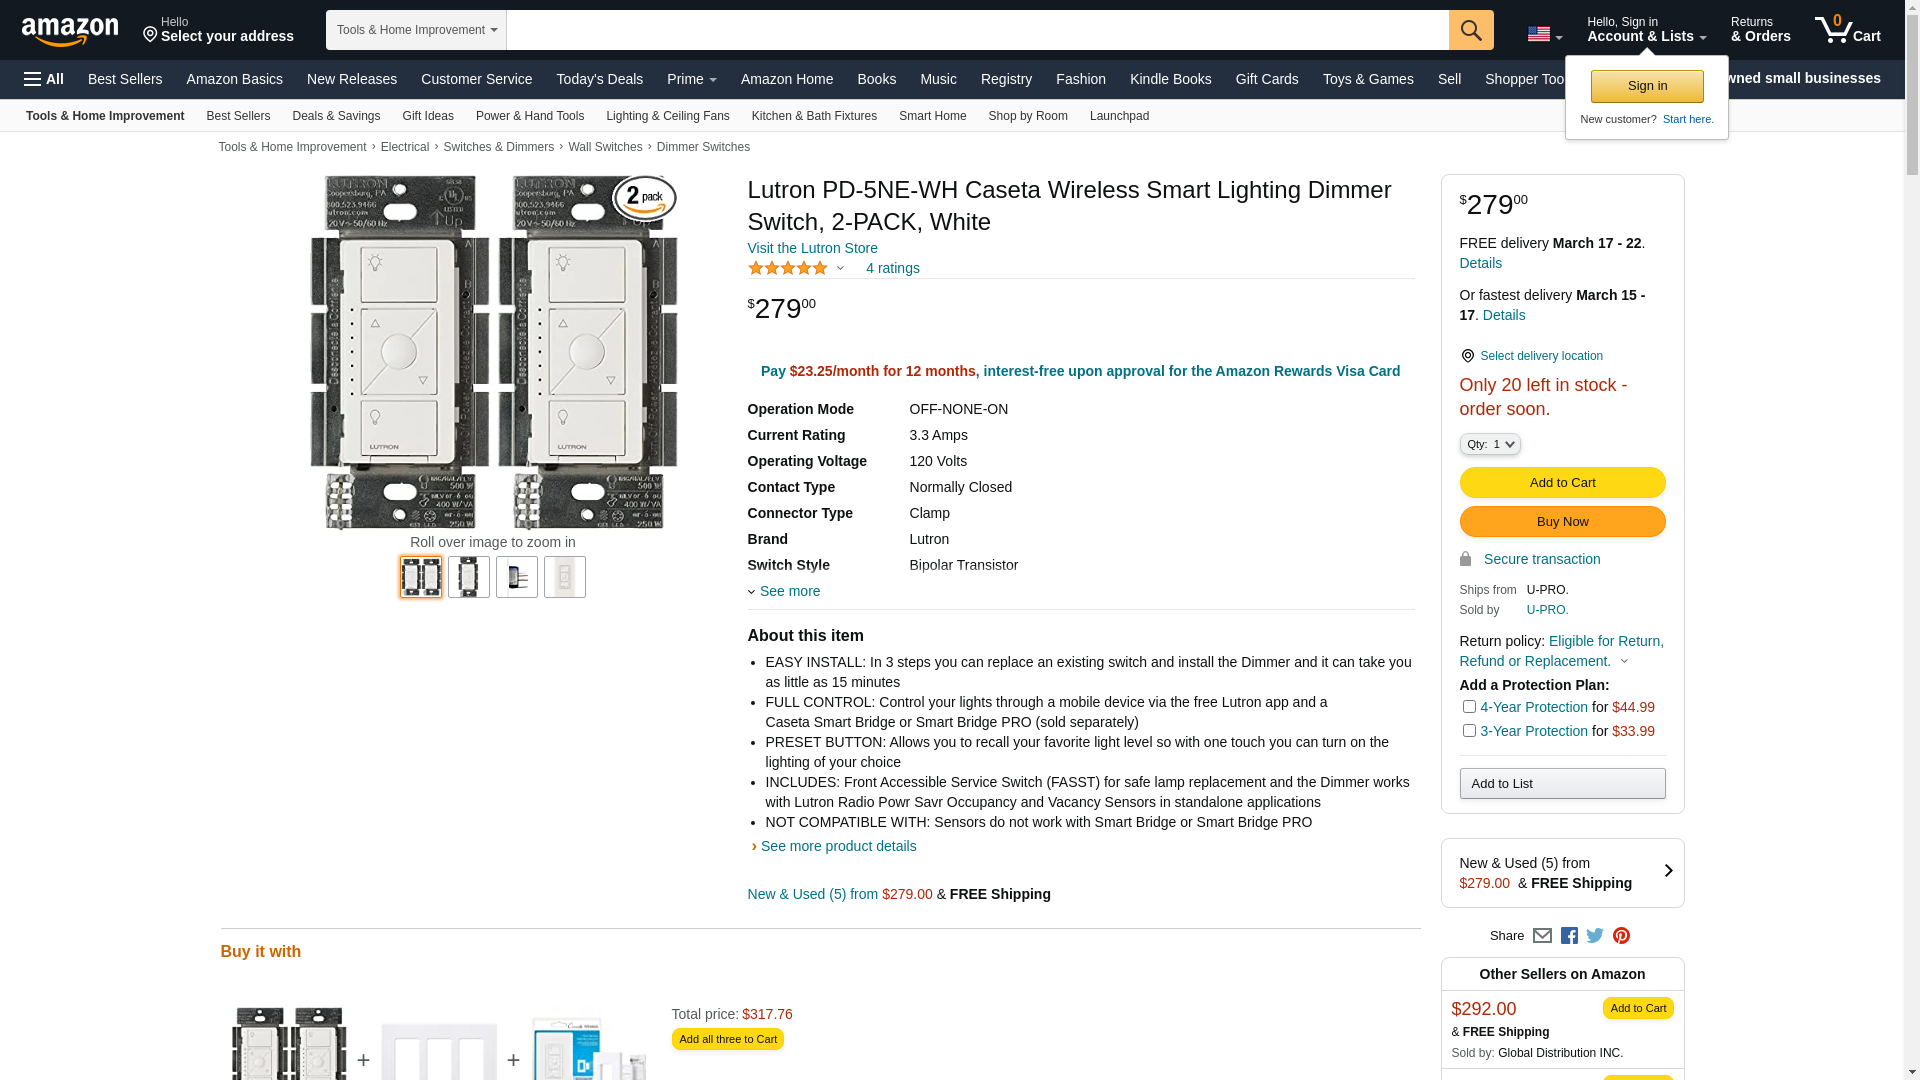
Task: Enable 3-Year Protection plan checkbox
Action: tap(1469, 731)
